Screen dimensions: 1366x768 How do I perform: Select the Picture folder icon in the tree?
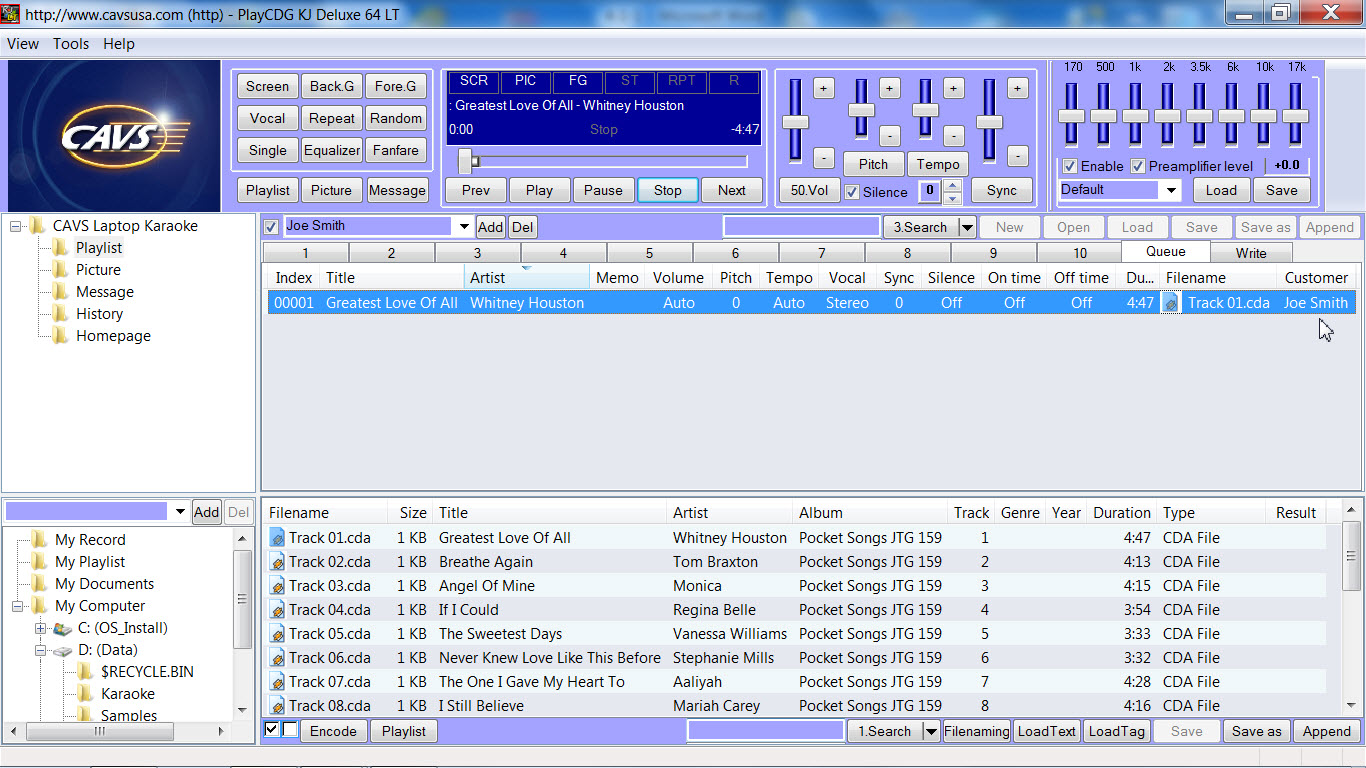(x=61, y=270)
